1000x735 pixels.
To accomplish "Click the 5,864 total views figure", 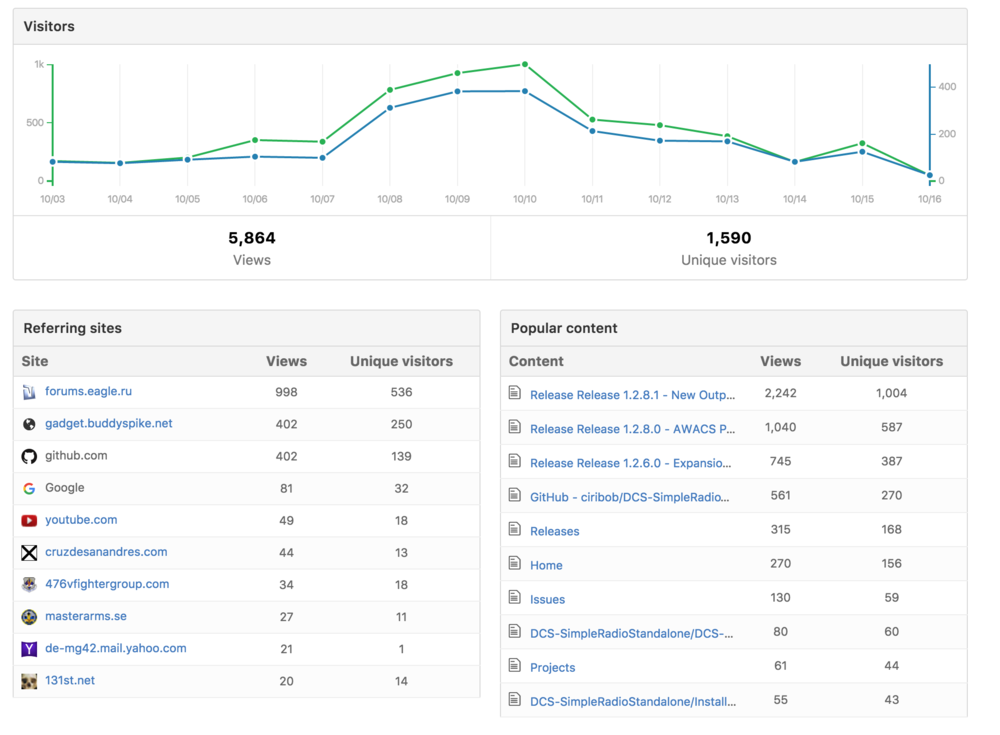I will [x=252, y=238].
